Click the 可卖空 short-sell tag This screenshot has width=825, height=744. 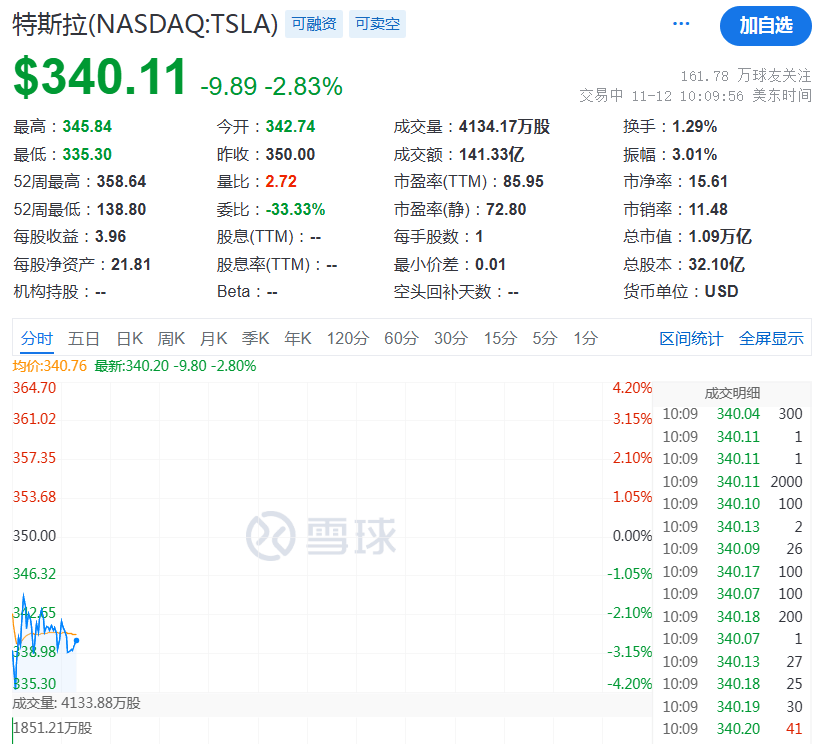(377, 24)
